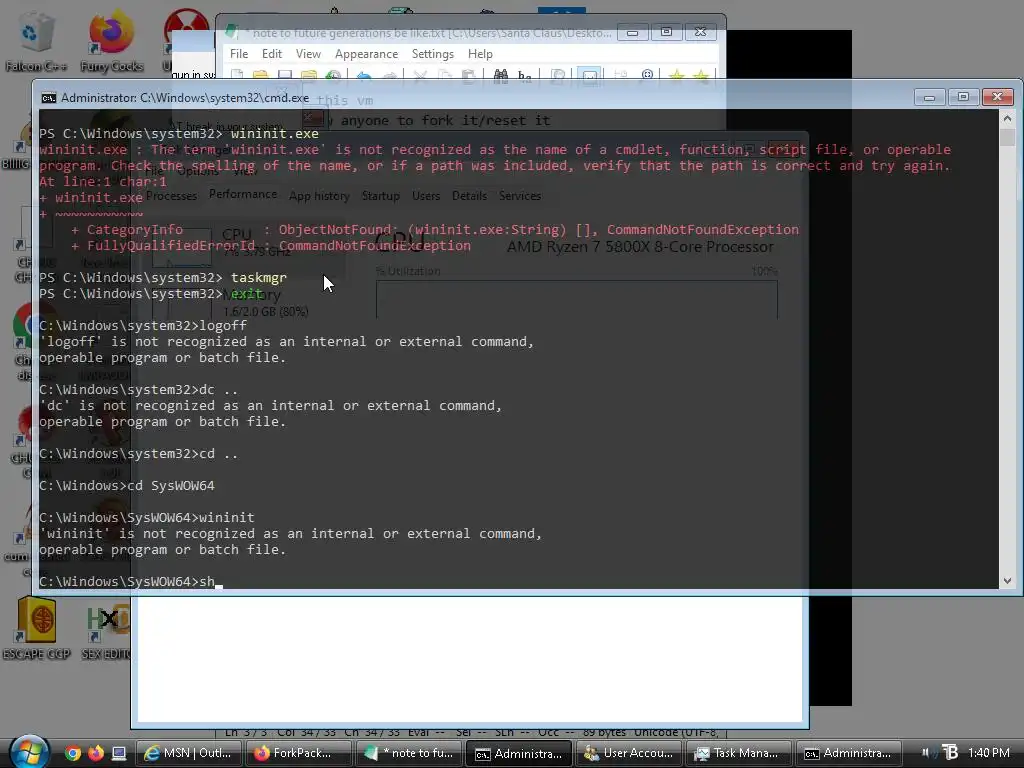Open the Falcon C++ desktop shortcut

coord(35,42)
